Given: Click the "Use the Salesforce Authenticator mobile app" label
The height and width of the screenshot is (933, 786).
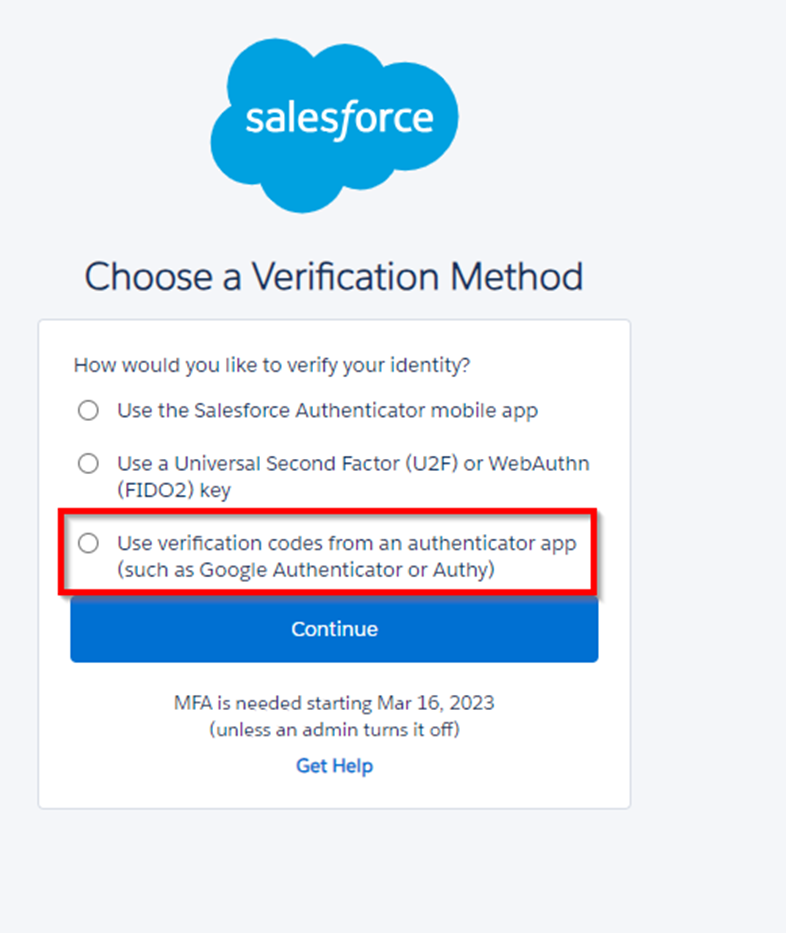Looking at the screenshot, I should [x=327, y=411].
